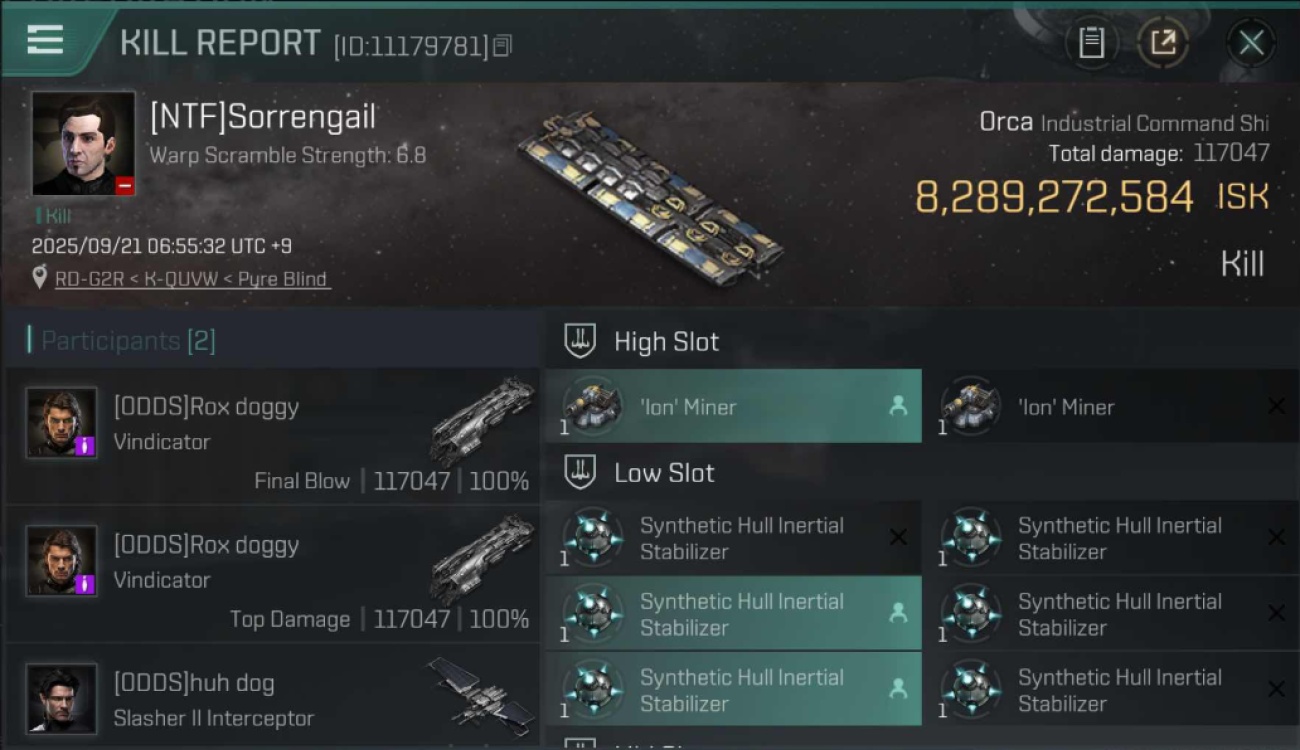
Task: Click the 8,289,272,584 ISK value
Action: (1054, 197)
